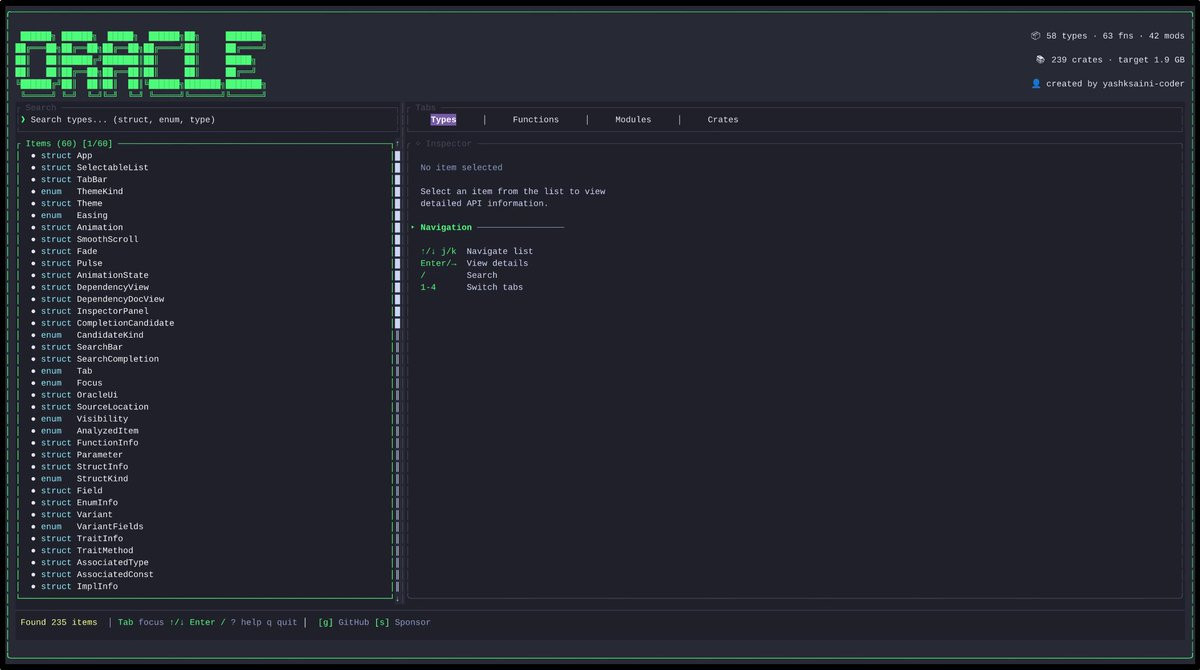Click '239 crates · target 1.9 GB' text
The width and height of the screenshot is (1200, 670).
1118,60
